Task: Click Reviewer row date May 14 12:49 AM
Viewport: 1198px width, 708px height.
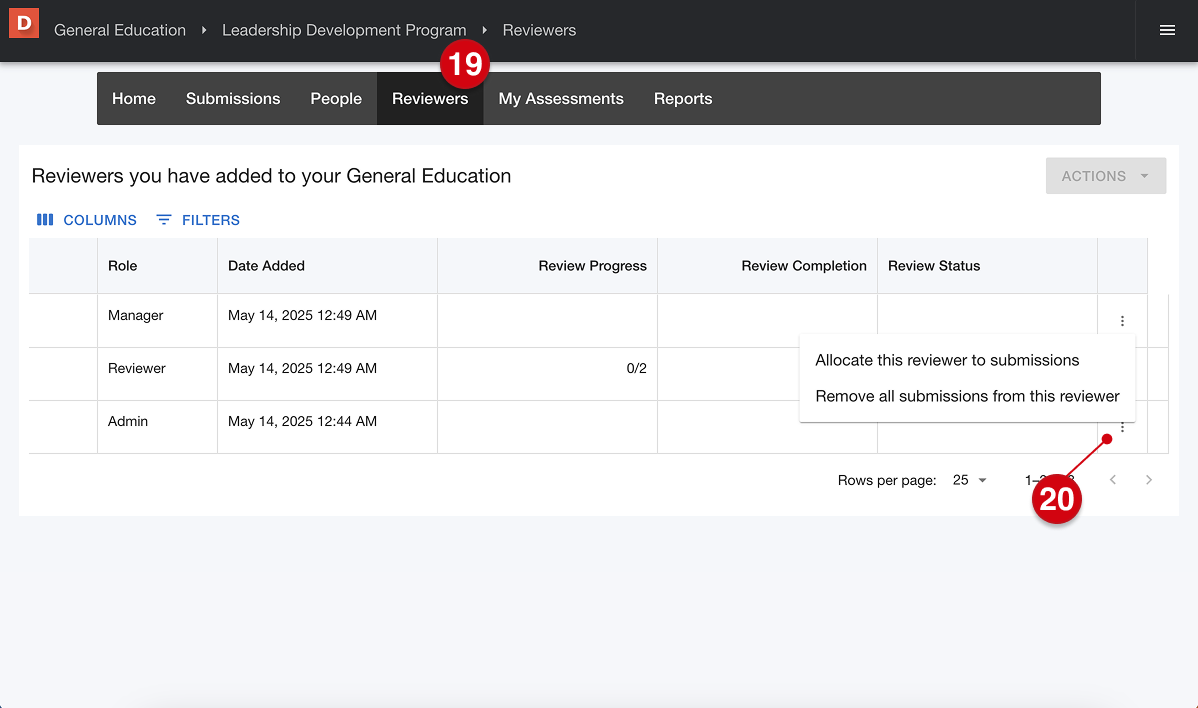Action: pyautogui.click(x=303, y=368)
